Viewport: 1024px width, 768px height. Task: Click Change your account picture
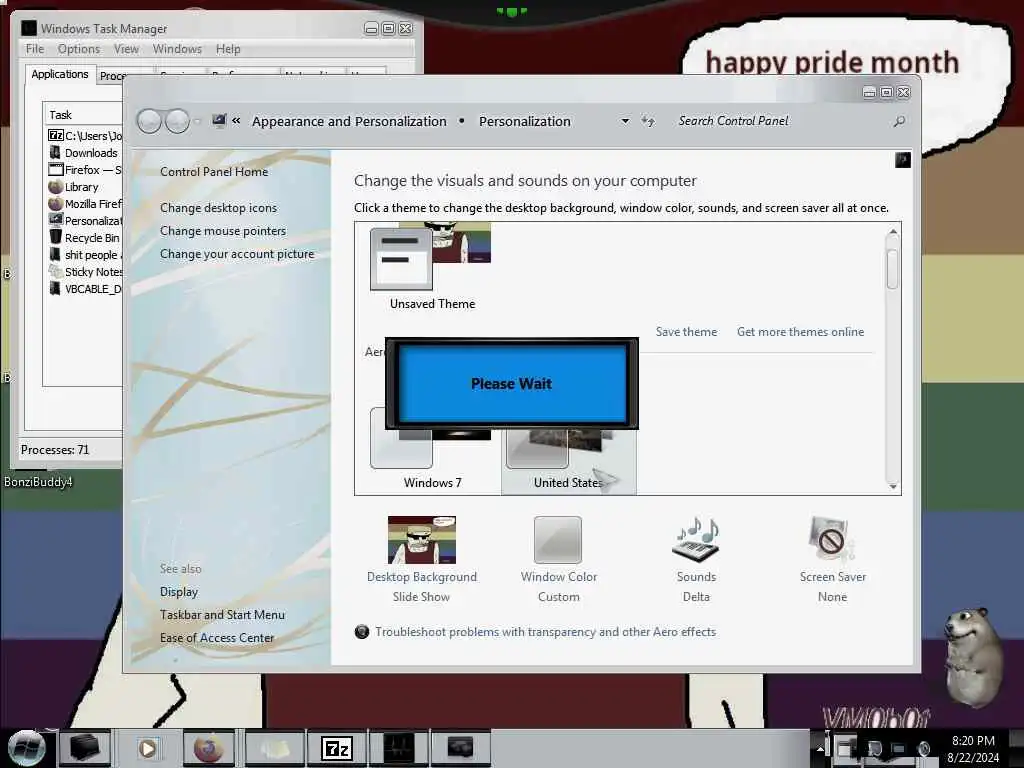coord(237,254)
